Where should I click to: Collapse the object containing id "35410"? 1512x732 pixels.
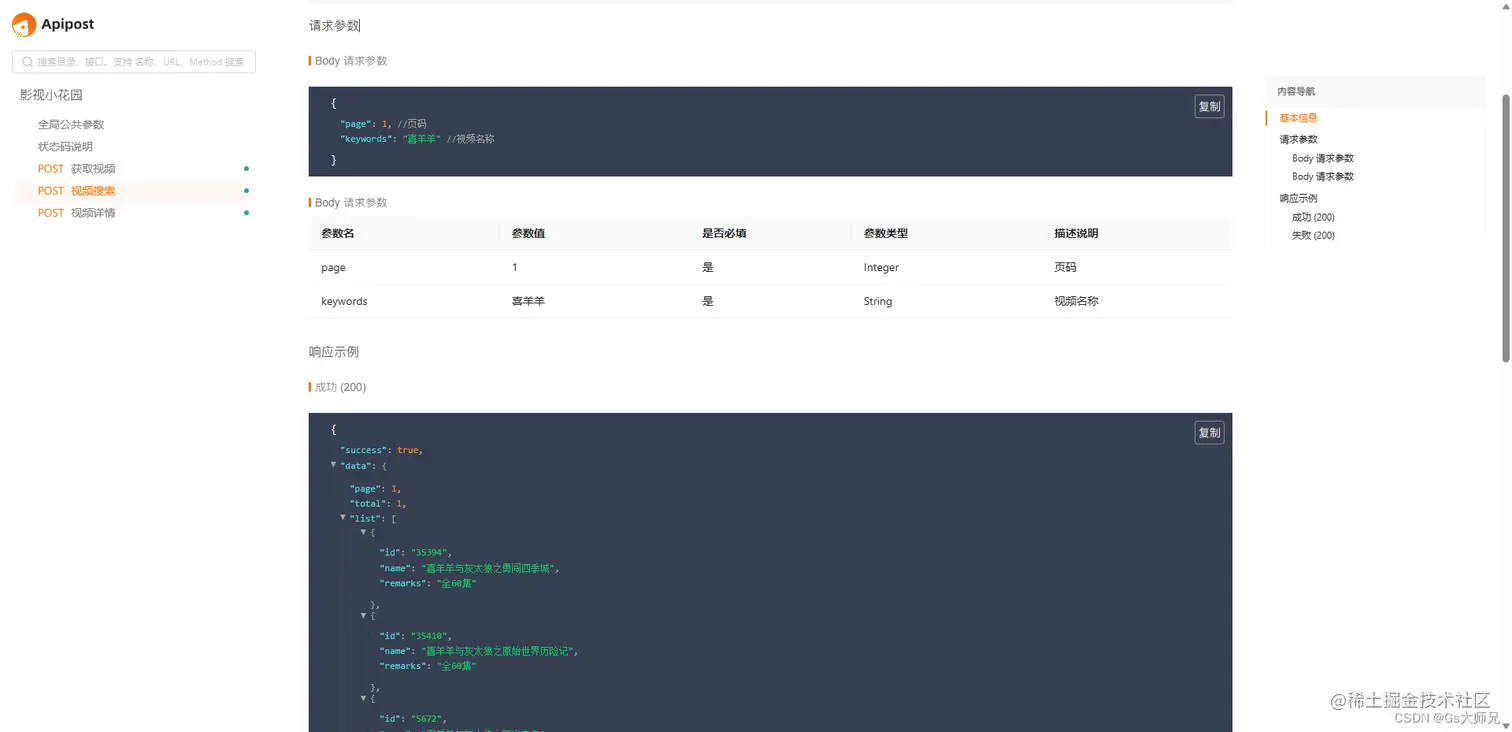point(364,614)
